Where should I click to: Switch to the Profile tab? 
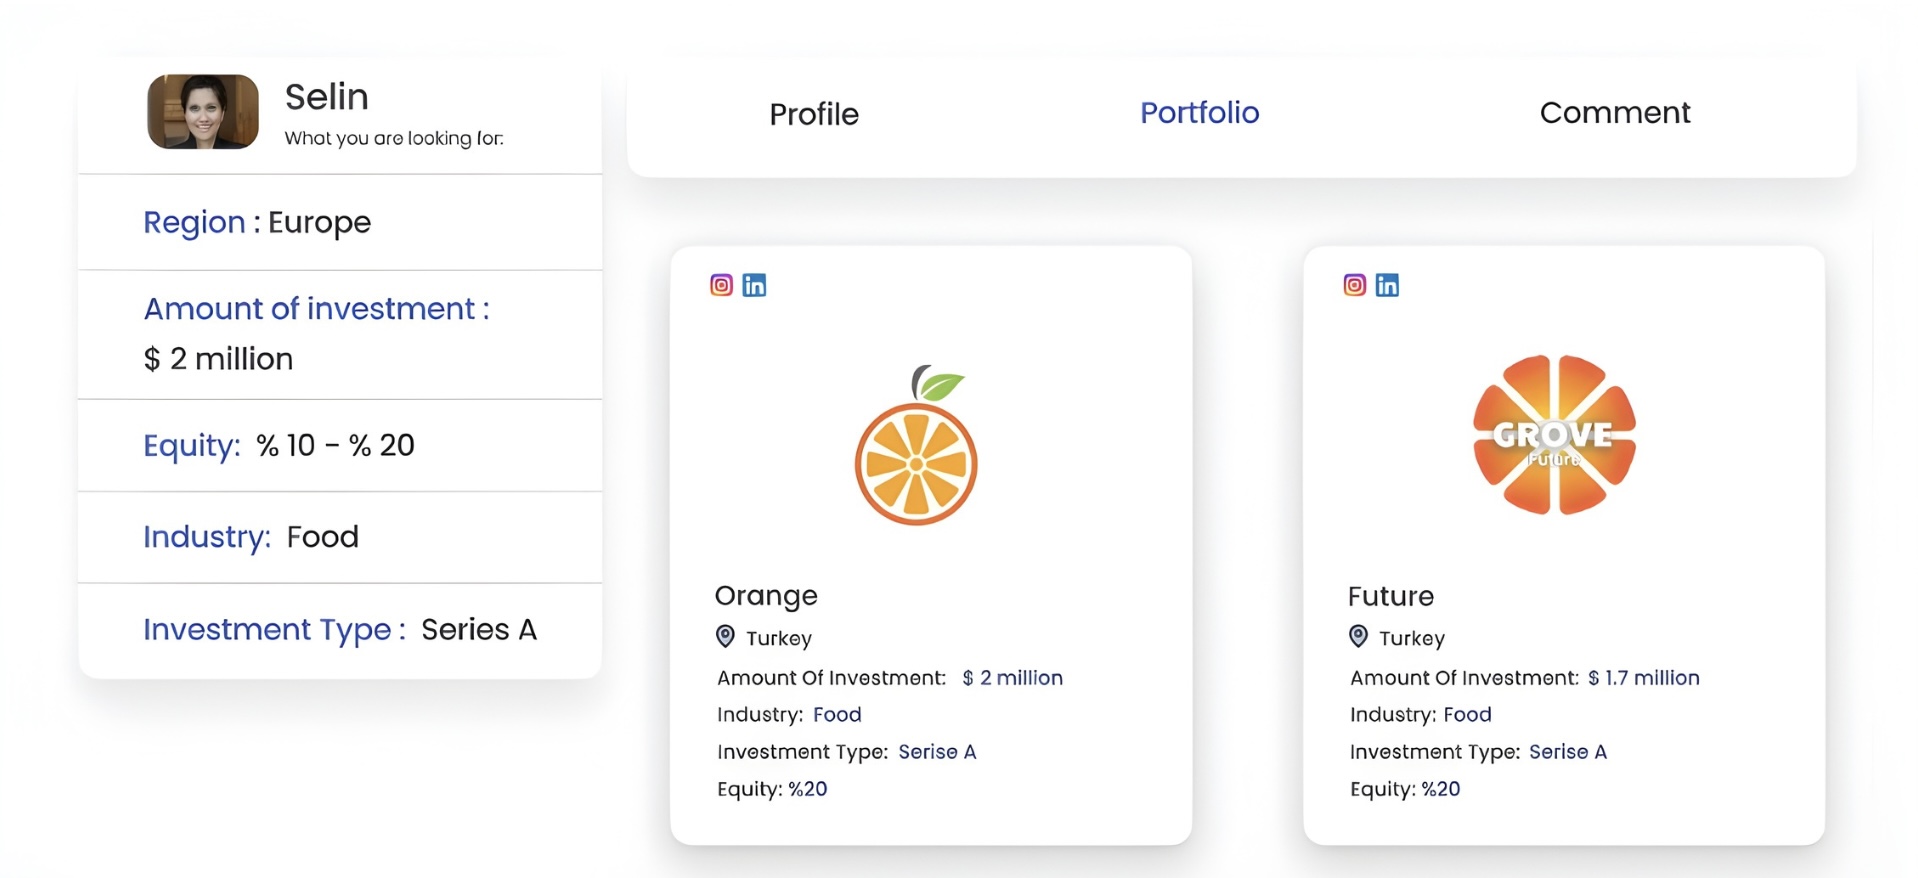point(813,114)
